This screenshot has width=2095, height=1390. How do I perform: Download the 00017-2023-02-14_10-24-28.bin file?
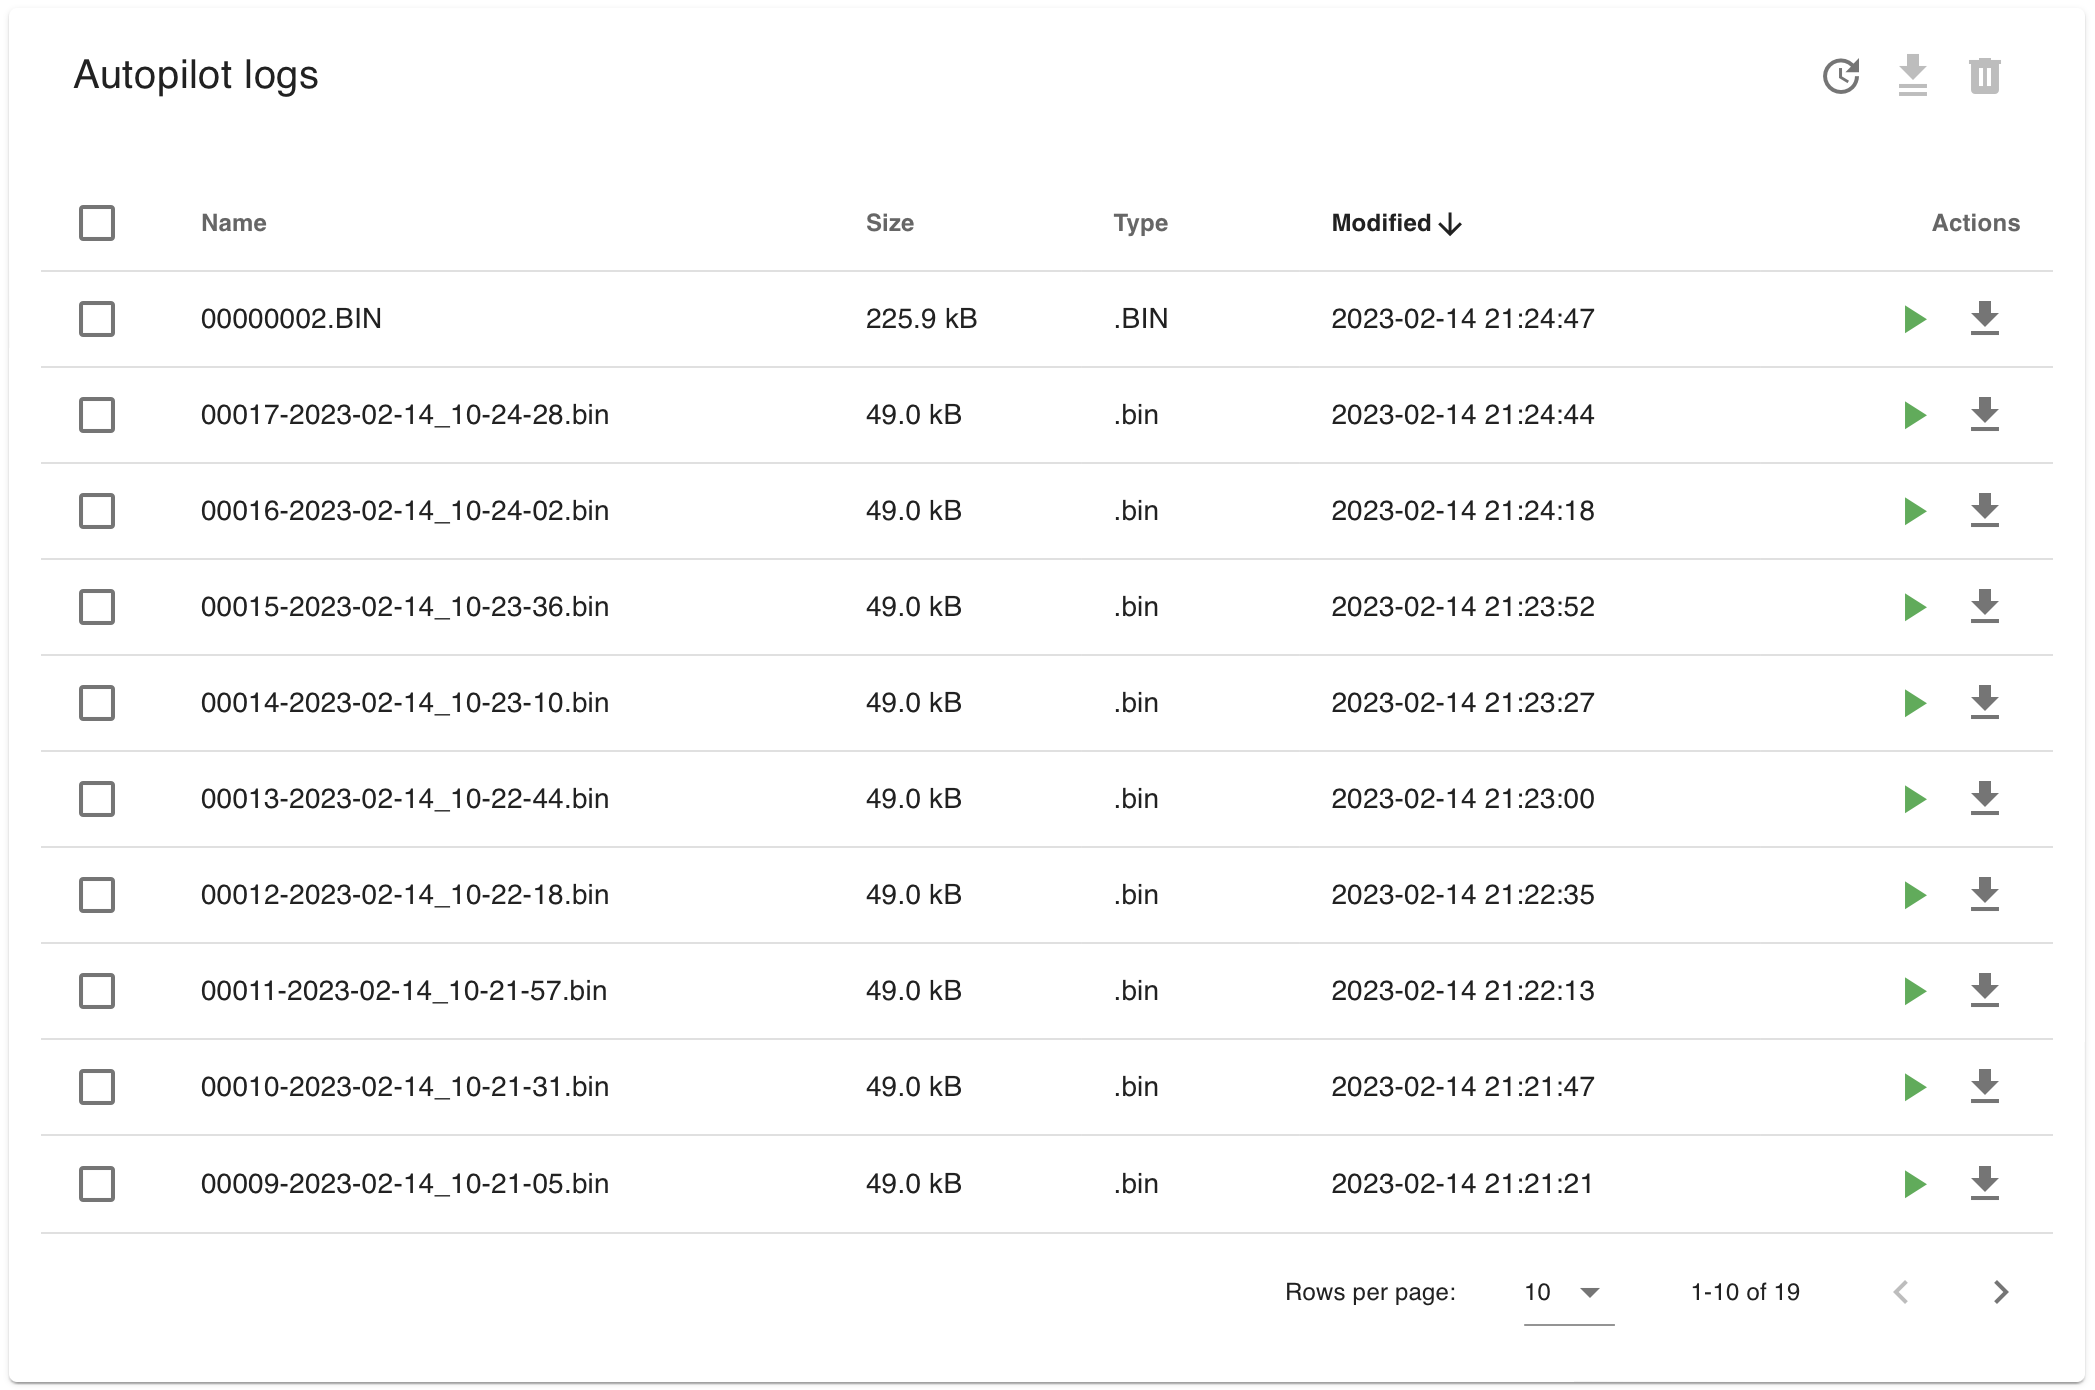tap(1984, 415)
